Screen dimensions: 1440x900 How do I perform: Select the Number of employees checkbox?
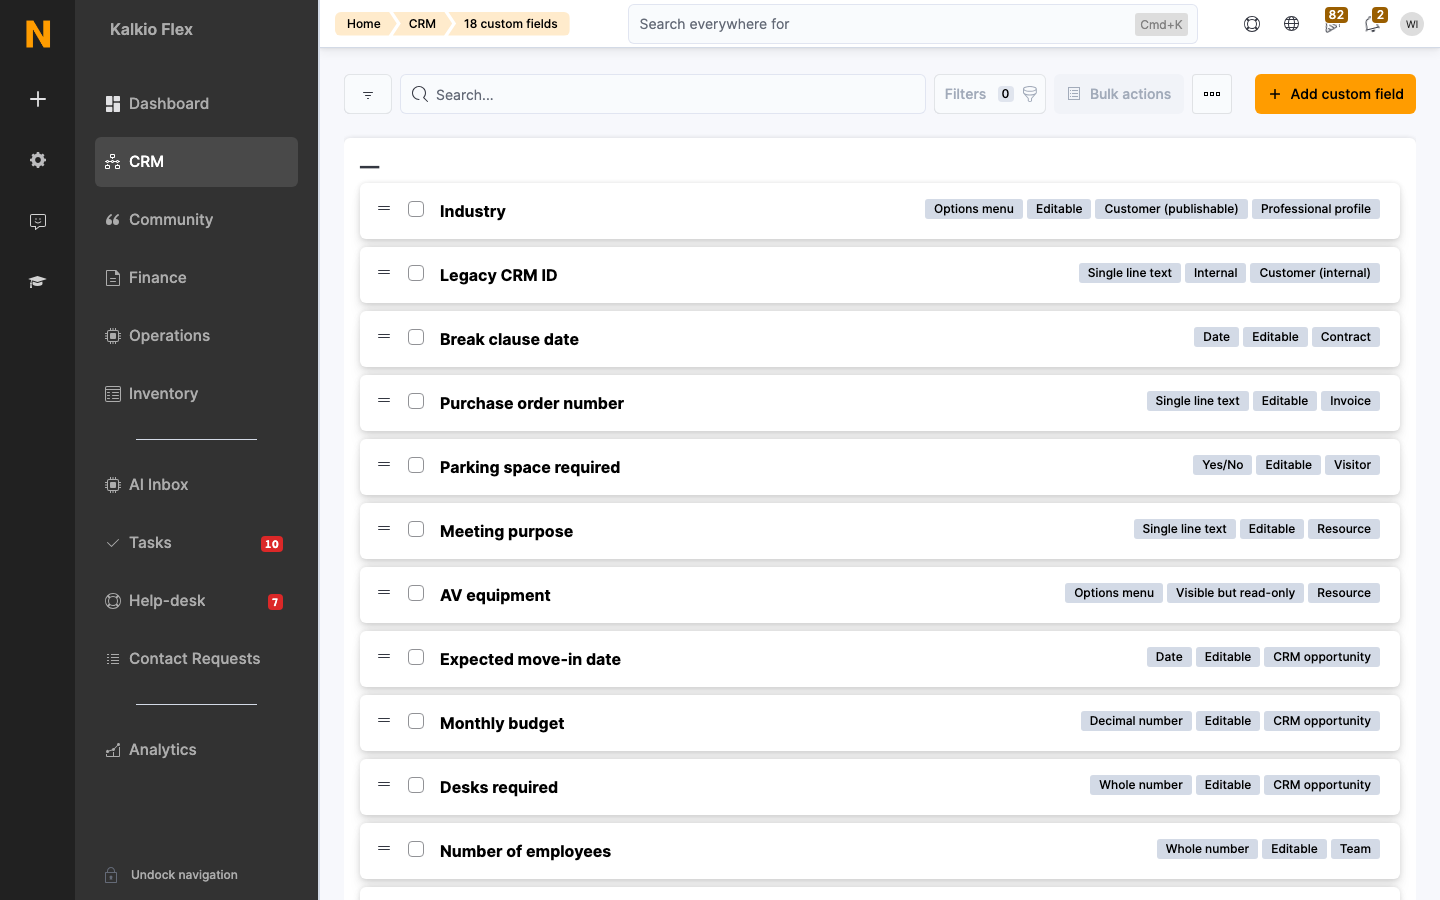pos(416,849)
